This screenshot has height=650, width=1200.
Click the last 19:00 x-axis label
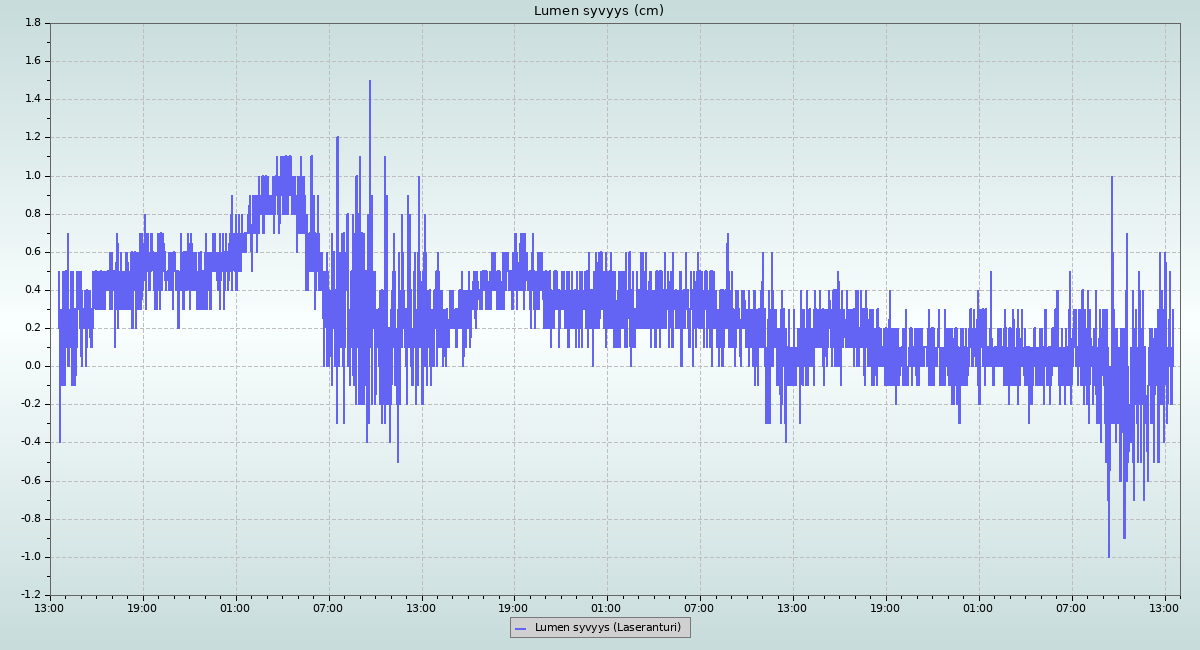pyautogui.click(x=886, y=608)
